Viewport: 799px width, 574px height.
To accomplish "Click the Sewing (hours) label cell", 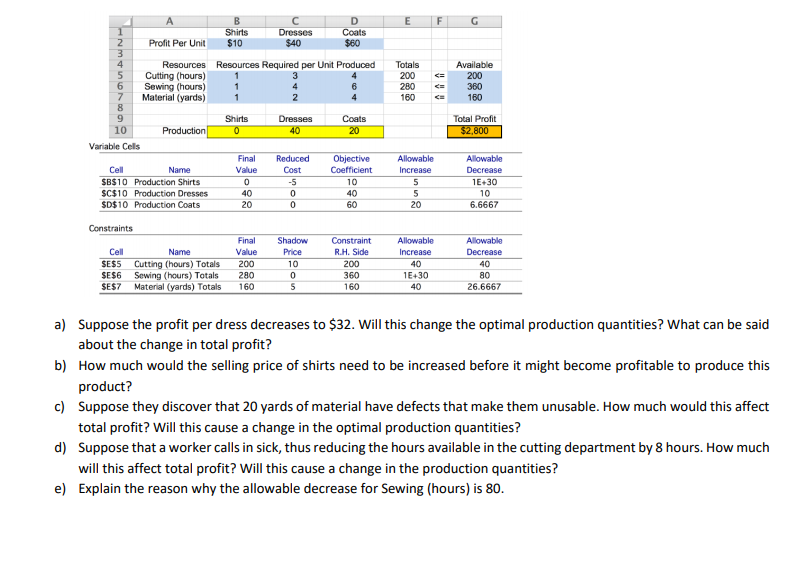I will [175, 87].
